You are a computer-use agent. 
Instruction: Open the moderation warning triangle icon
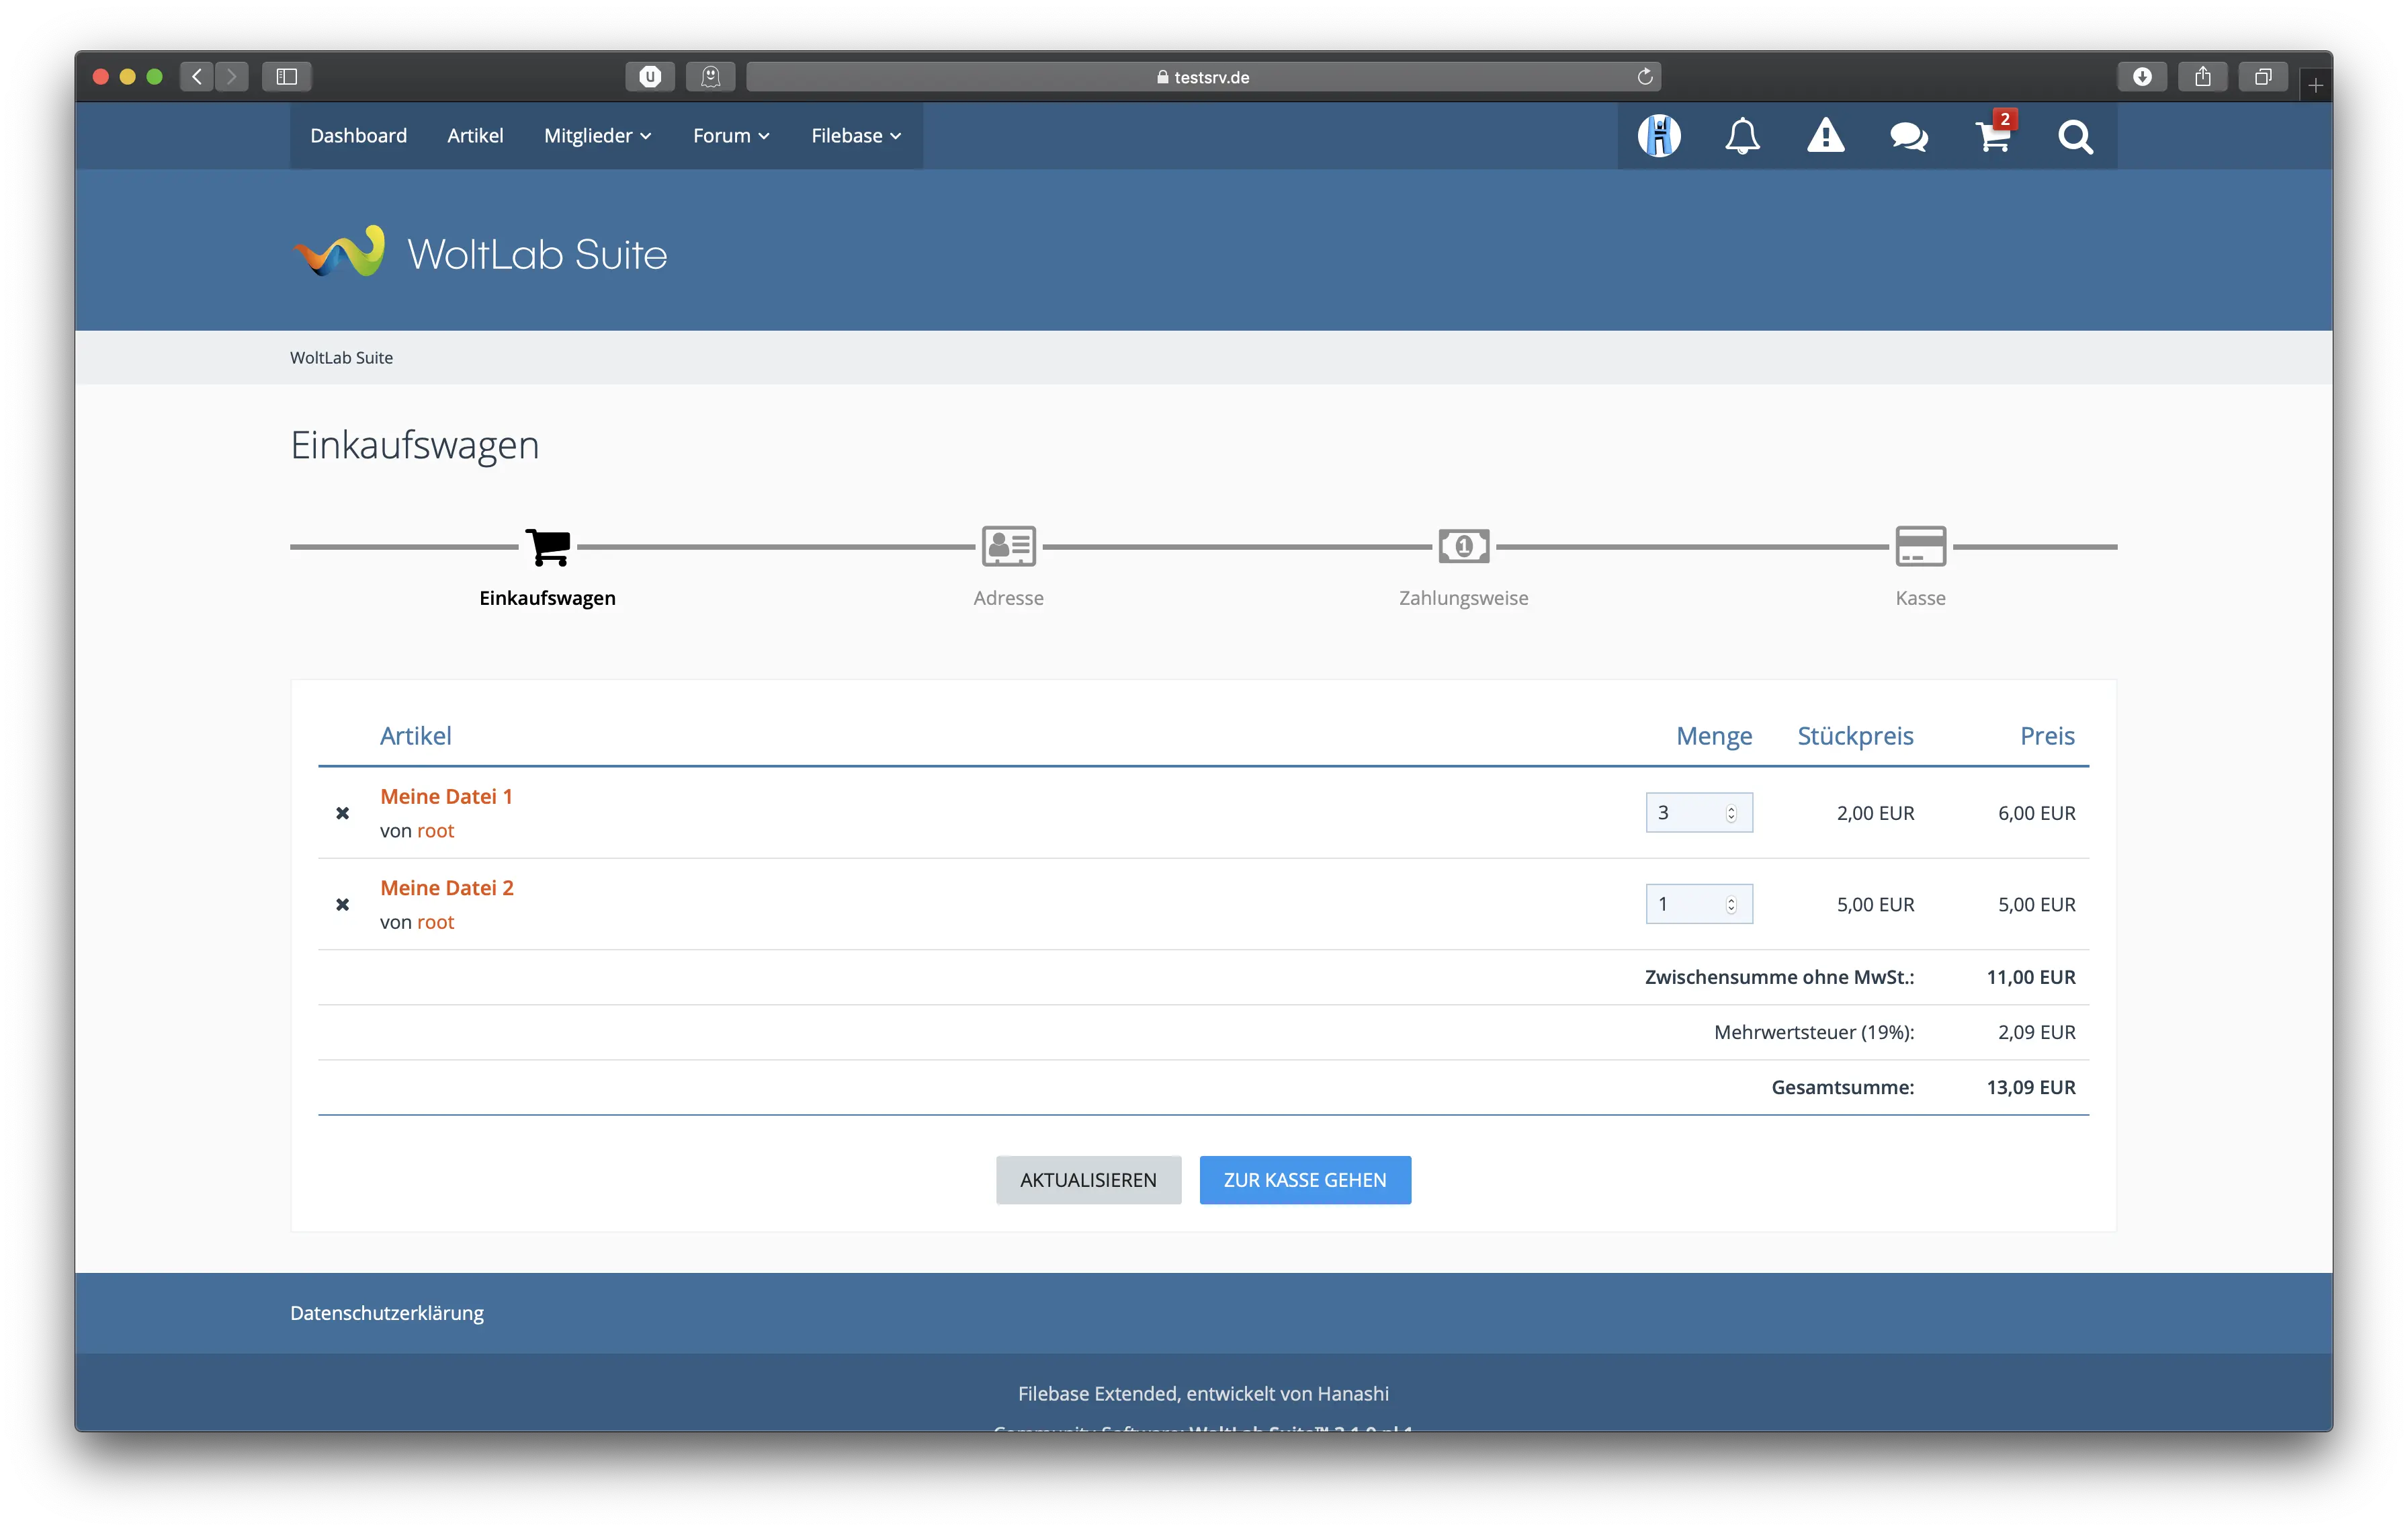click(x=1825, y=136)
